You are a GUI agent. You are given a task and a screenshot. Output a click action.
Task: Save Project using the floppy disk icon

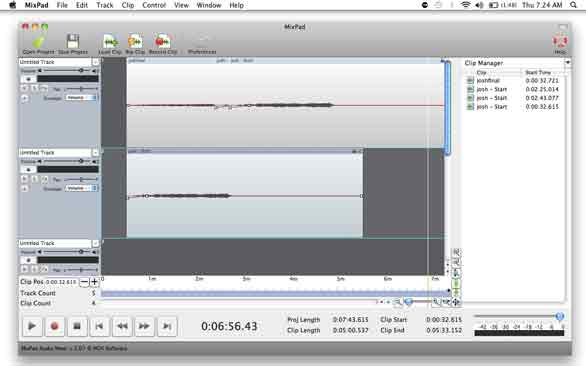coord(73,44)
